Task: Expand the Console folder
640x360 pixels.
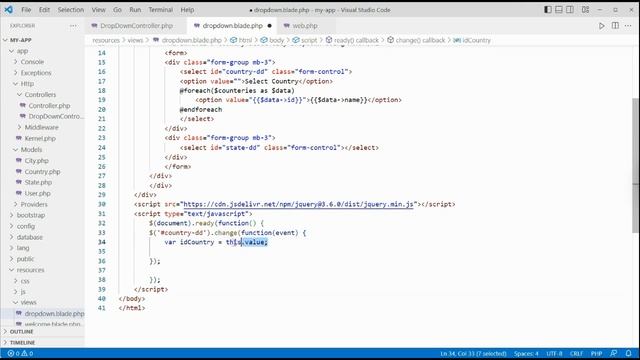Action: [42, 62]
